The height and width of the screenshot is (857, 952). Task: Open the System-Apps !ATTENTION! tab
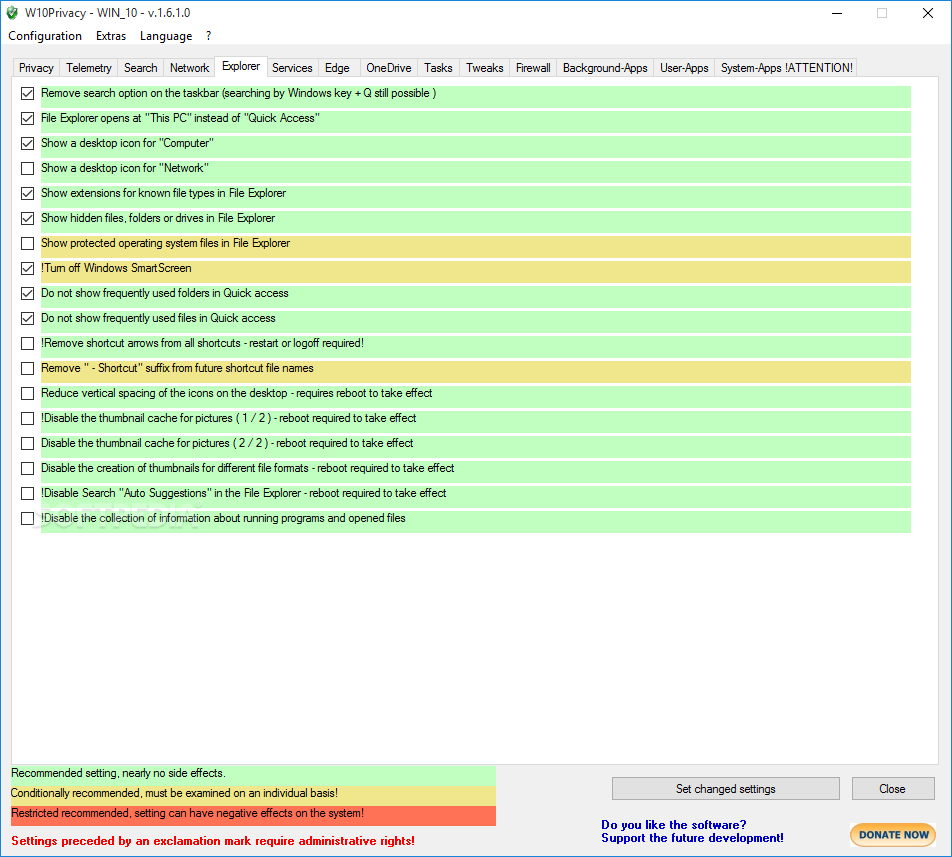point(786,68)
